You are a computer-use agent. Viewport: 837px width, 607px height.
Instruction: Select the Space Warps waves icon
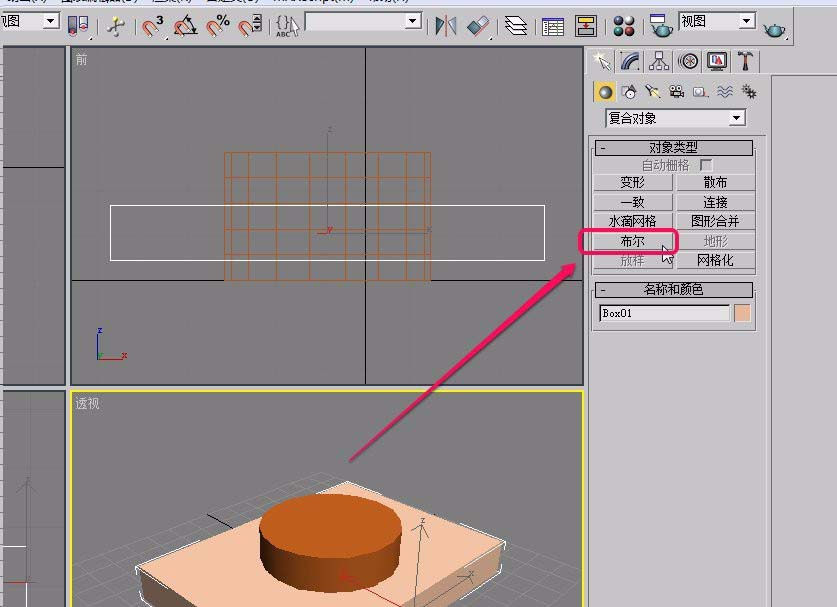click(x=724, y=92)
